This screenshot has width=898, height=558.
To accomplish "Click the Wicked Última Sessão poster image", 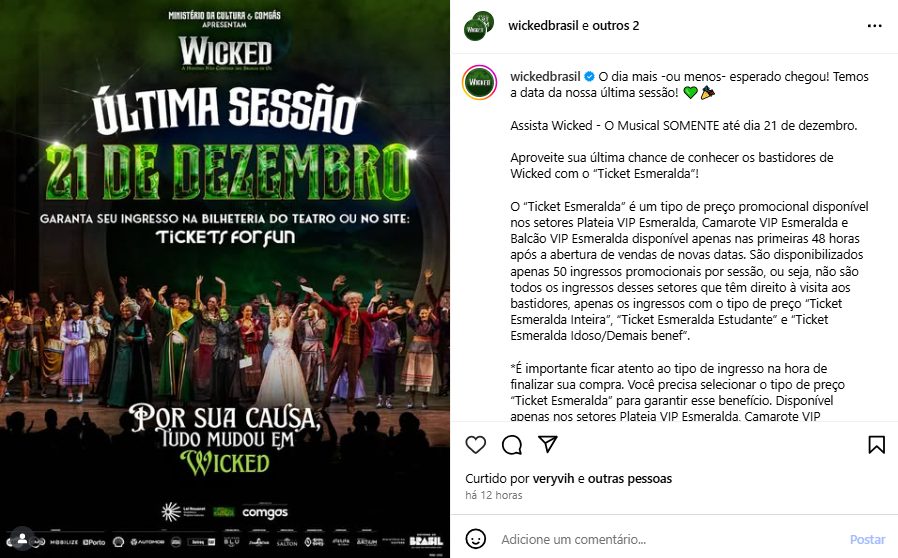I will pos(224,279).
